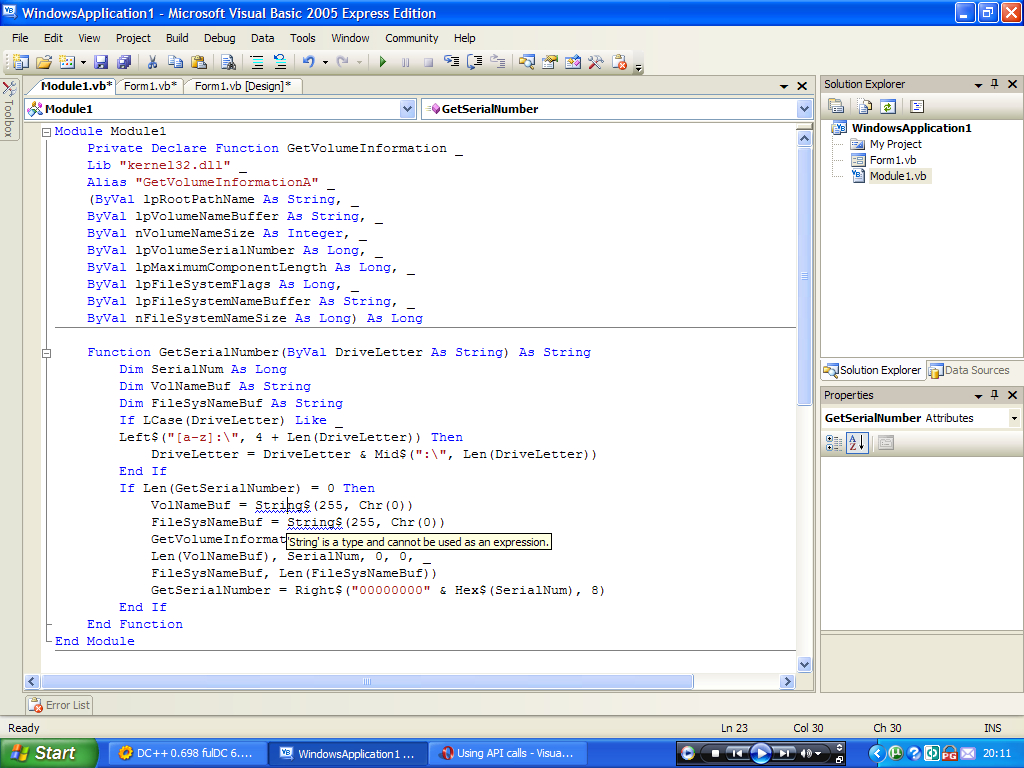This screenshot has width=1024, height=768.
Task: Open the Debug menu
Action: (x=219, y=38)
